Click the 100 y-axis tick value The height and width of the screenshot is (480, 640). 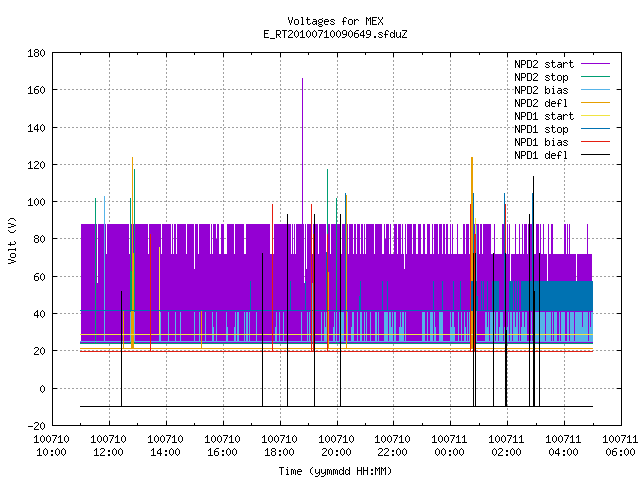pyautogui.click(x=36, y=202)
